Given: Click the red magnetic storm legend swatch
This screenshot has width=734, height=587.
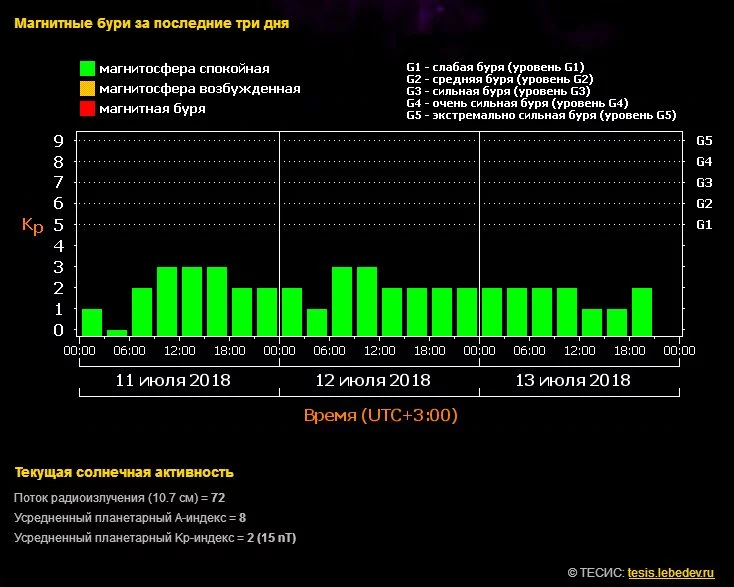Looking at the screenshot, I should 88,108.
